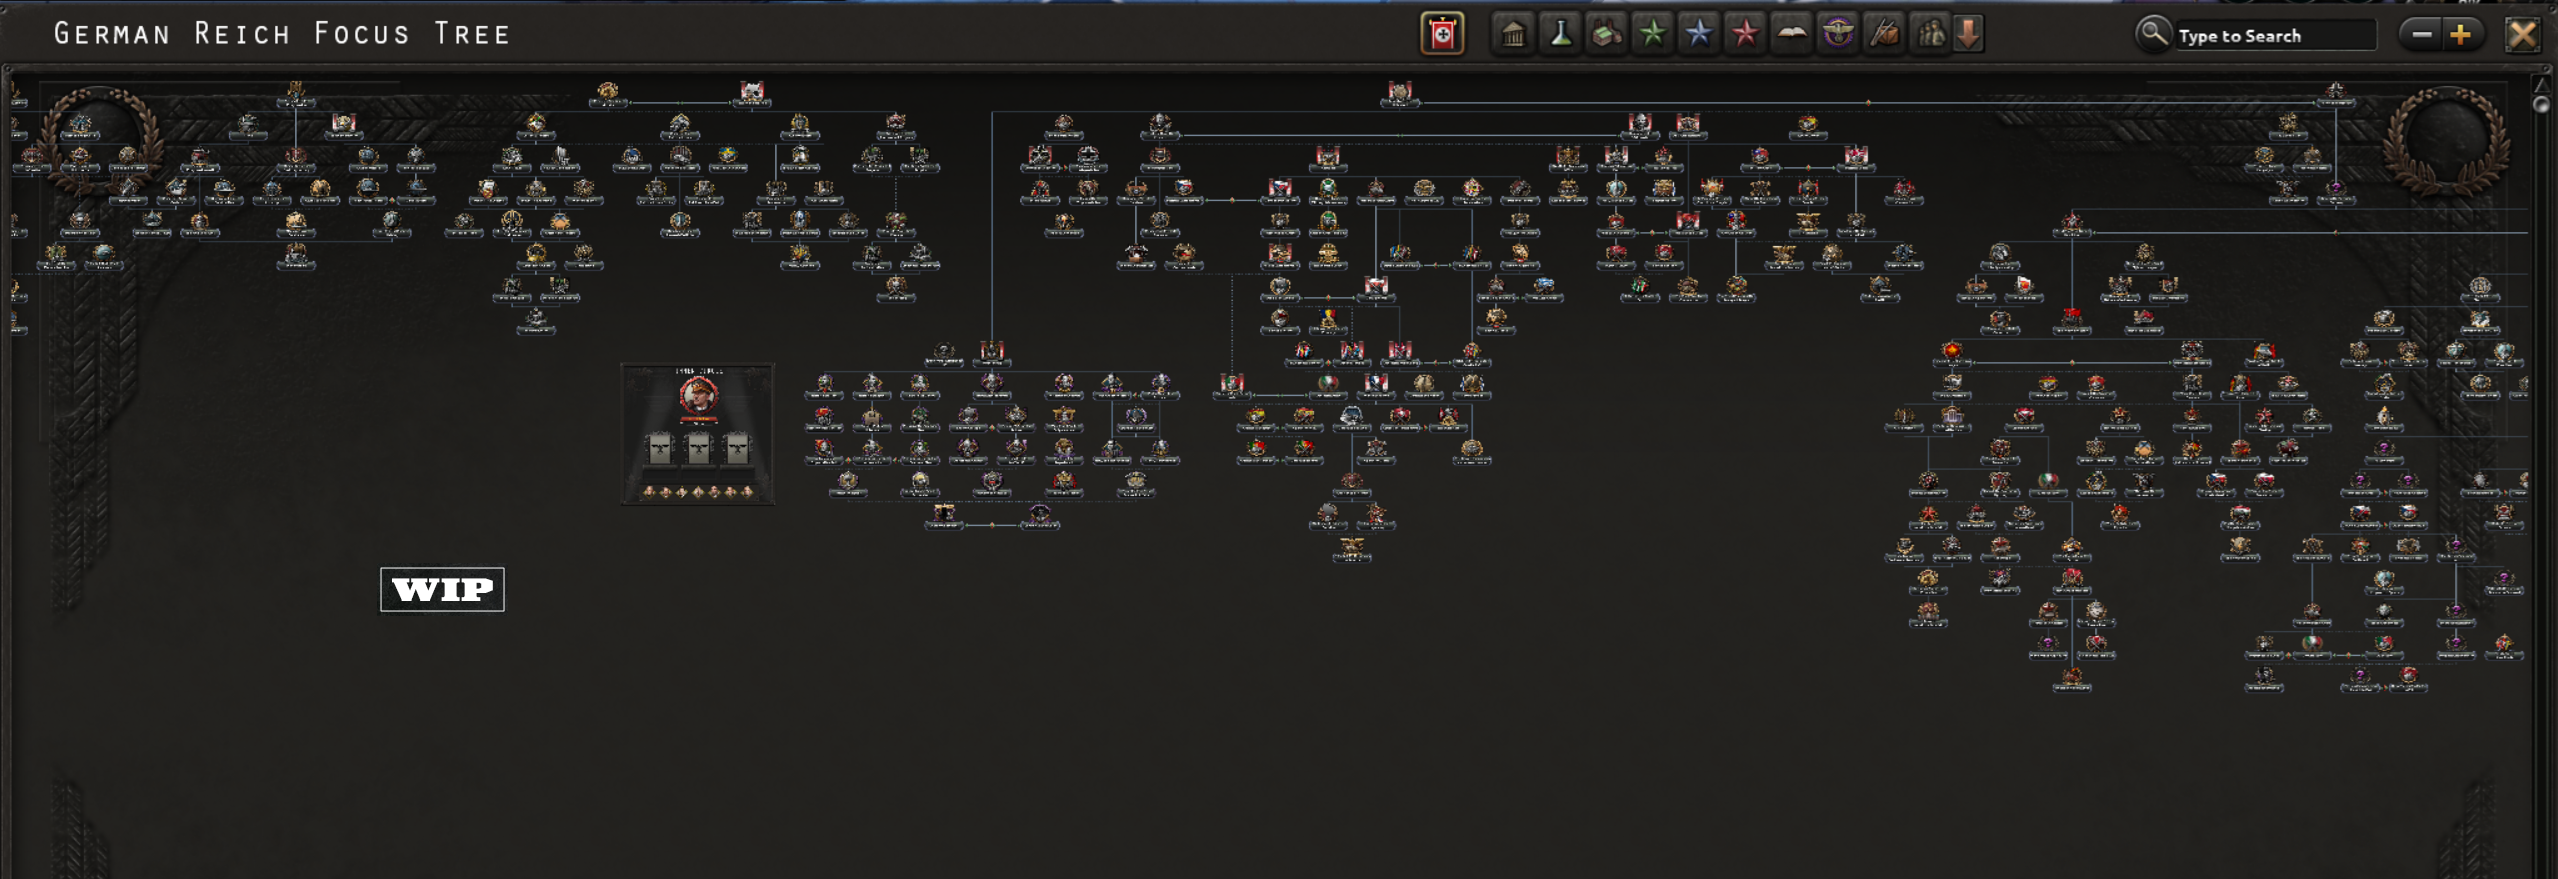The width and height of the screenshot is (2558, 879).
Task: Zoom out with the minus button
Action: point(2421,35)
